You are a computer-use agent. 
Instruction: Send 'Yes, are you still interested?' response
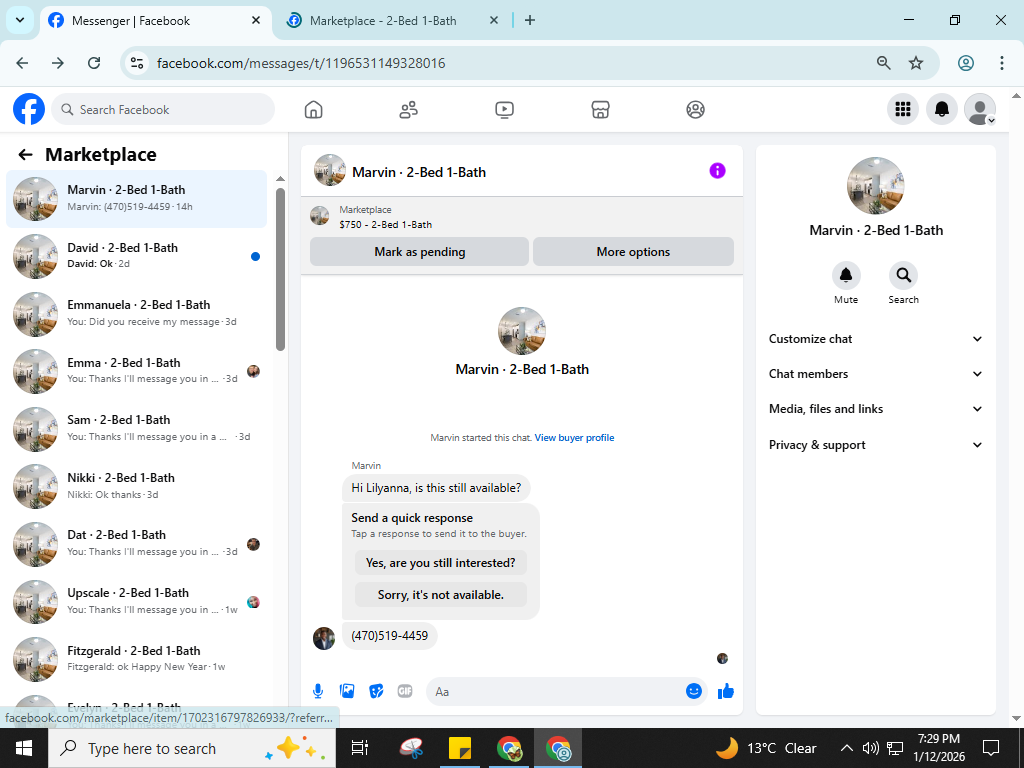(x=441, y=563)
